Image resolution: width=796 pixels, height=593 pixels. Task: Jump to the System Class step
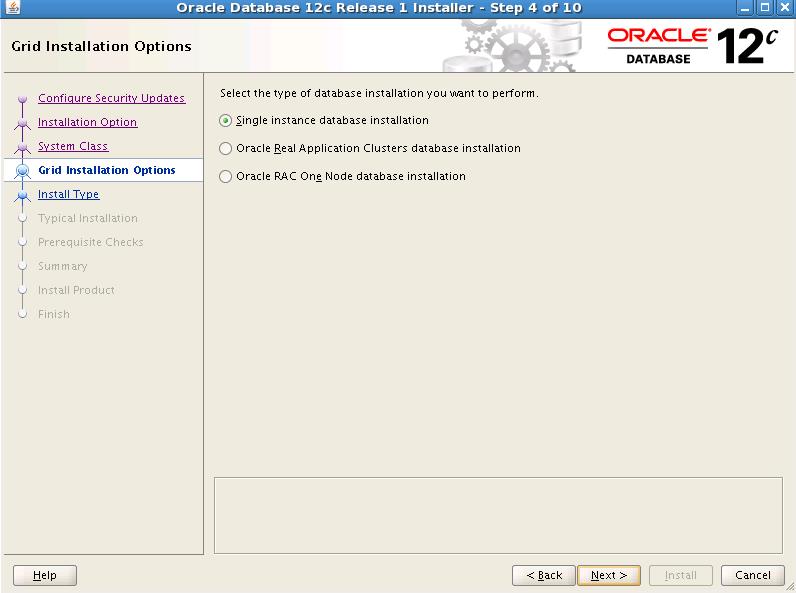click(72, 146)
